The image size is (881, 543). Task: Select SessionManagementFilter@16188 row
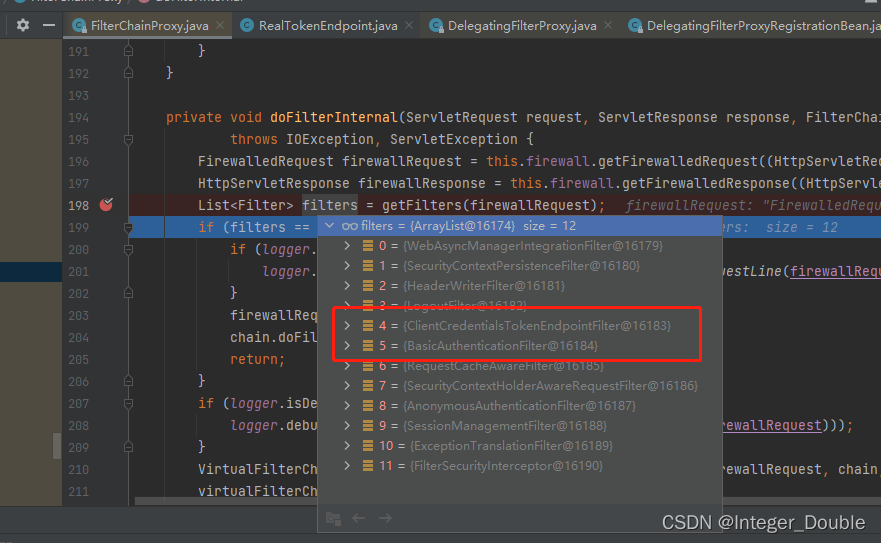tap(520, 426)
